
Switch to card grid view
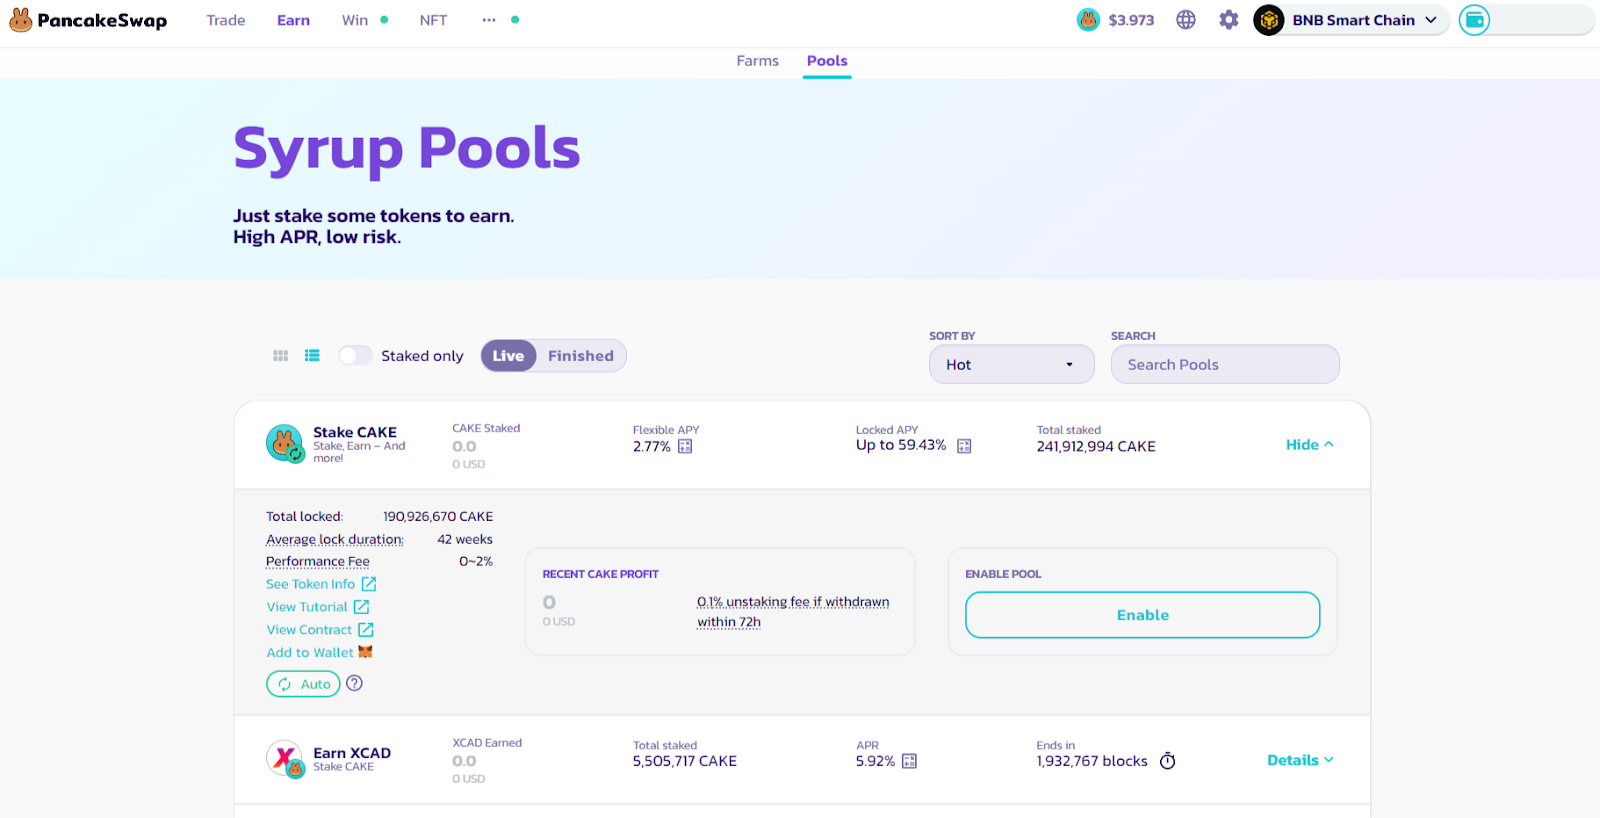[x=281, y=356]
